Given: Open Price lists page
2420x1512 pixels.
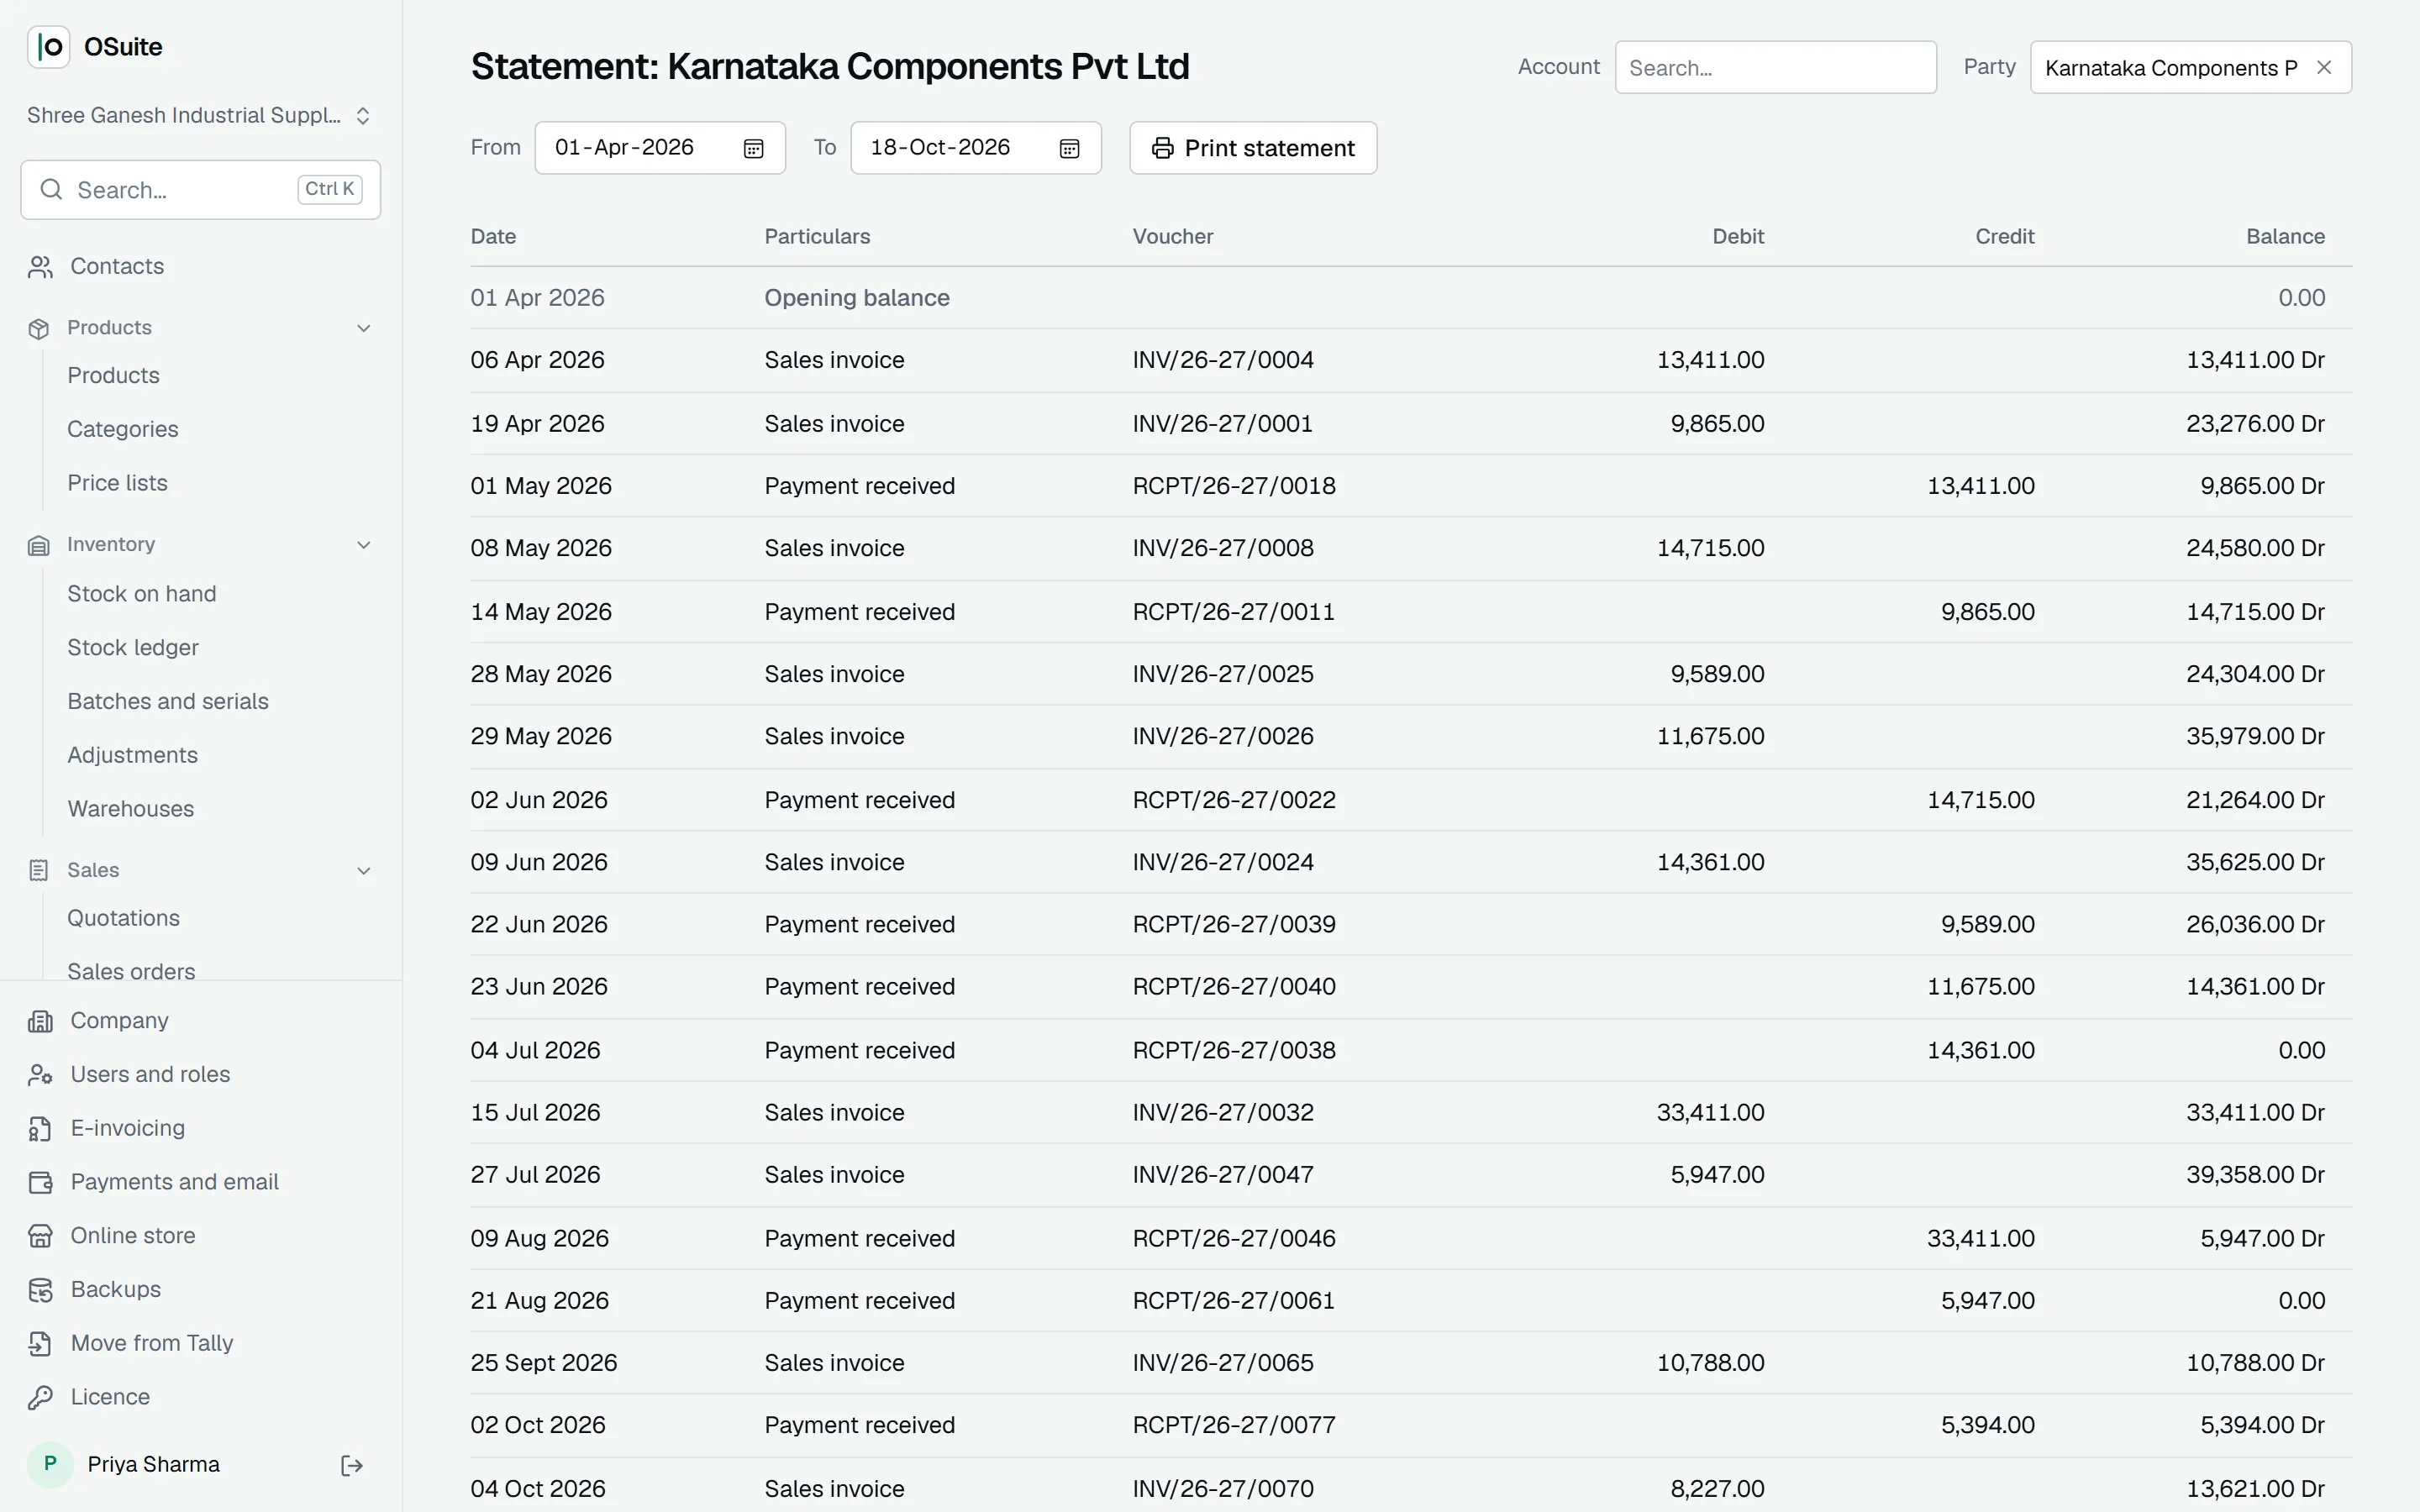Looking at the screenshot, I should (x=117, y=483).
